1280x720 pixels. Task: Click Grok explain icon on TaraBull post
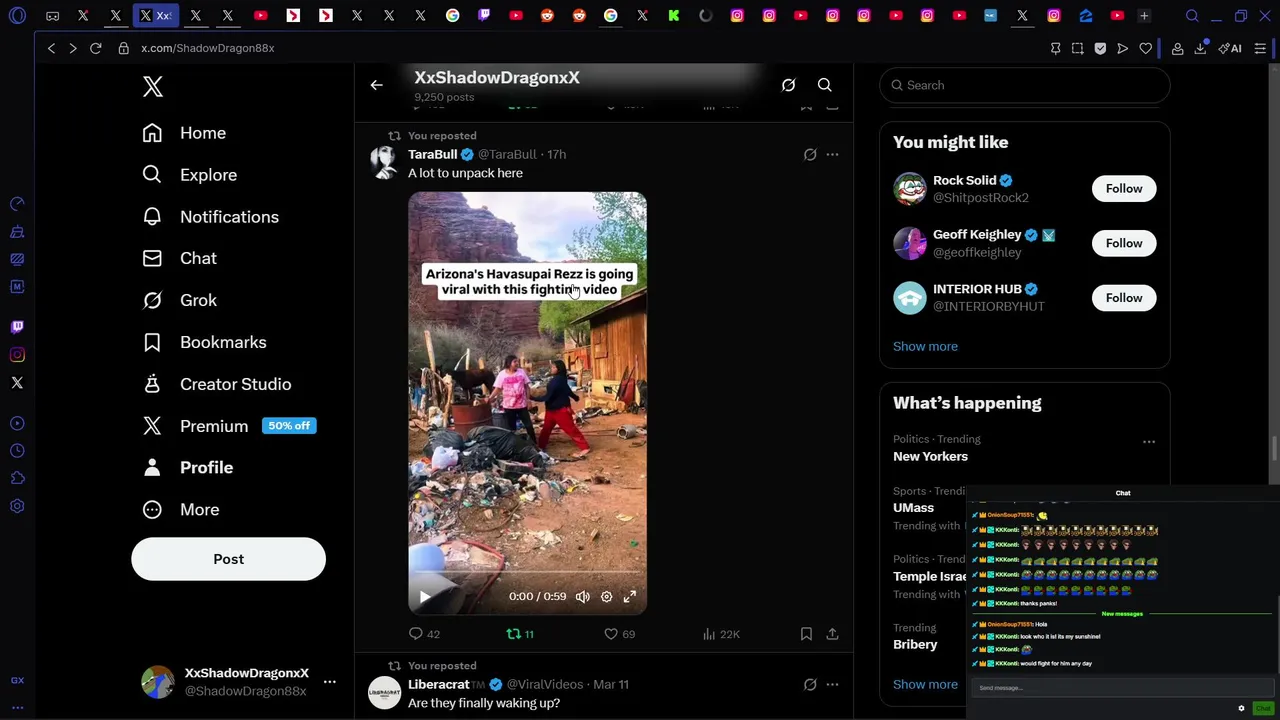pyautogui.click(x=810, y=155)
